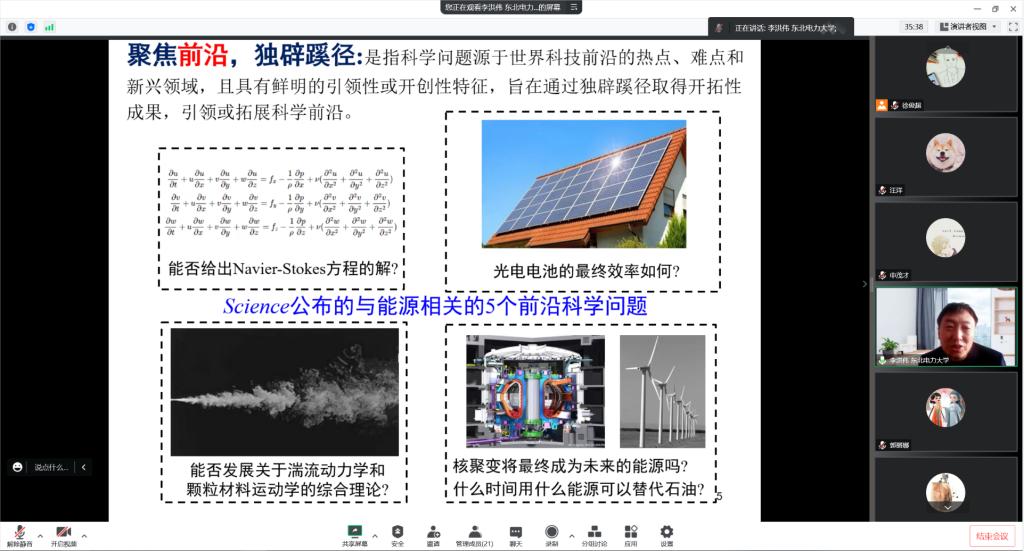Expand the audio options arrow beside microphone
The width and height of the screenshot is (1024, 551).
coord(40,535)
